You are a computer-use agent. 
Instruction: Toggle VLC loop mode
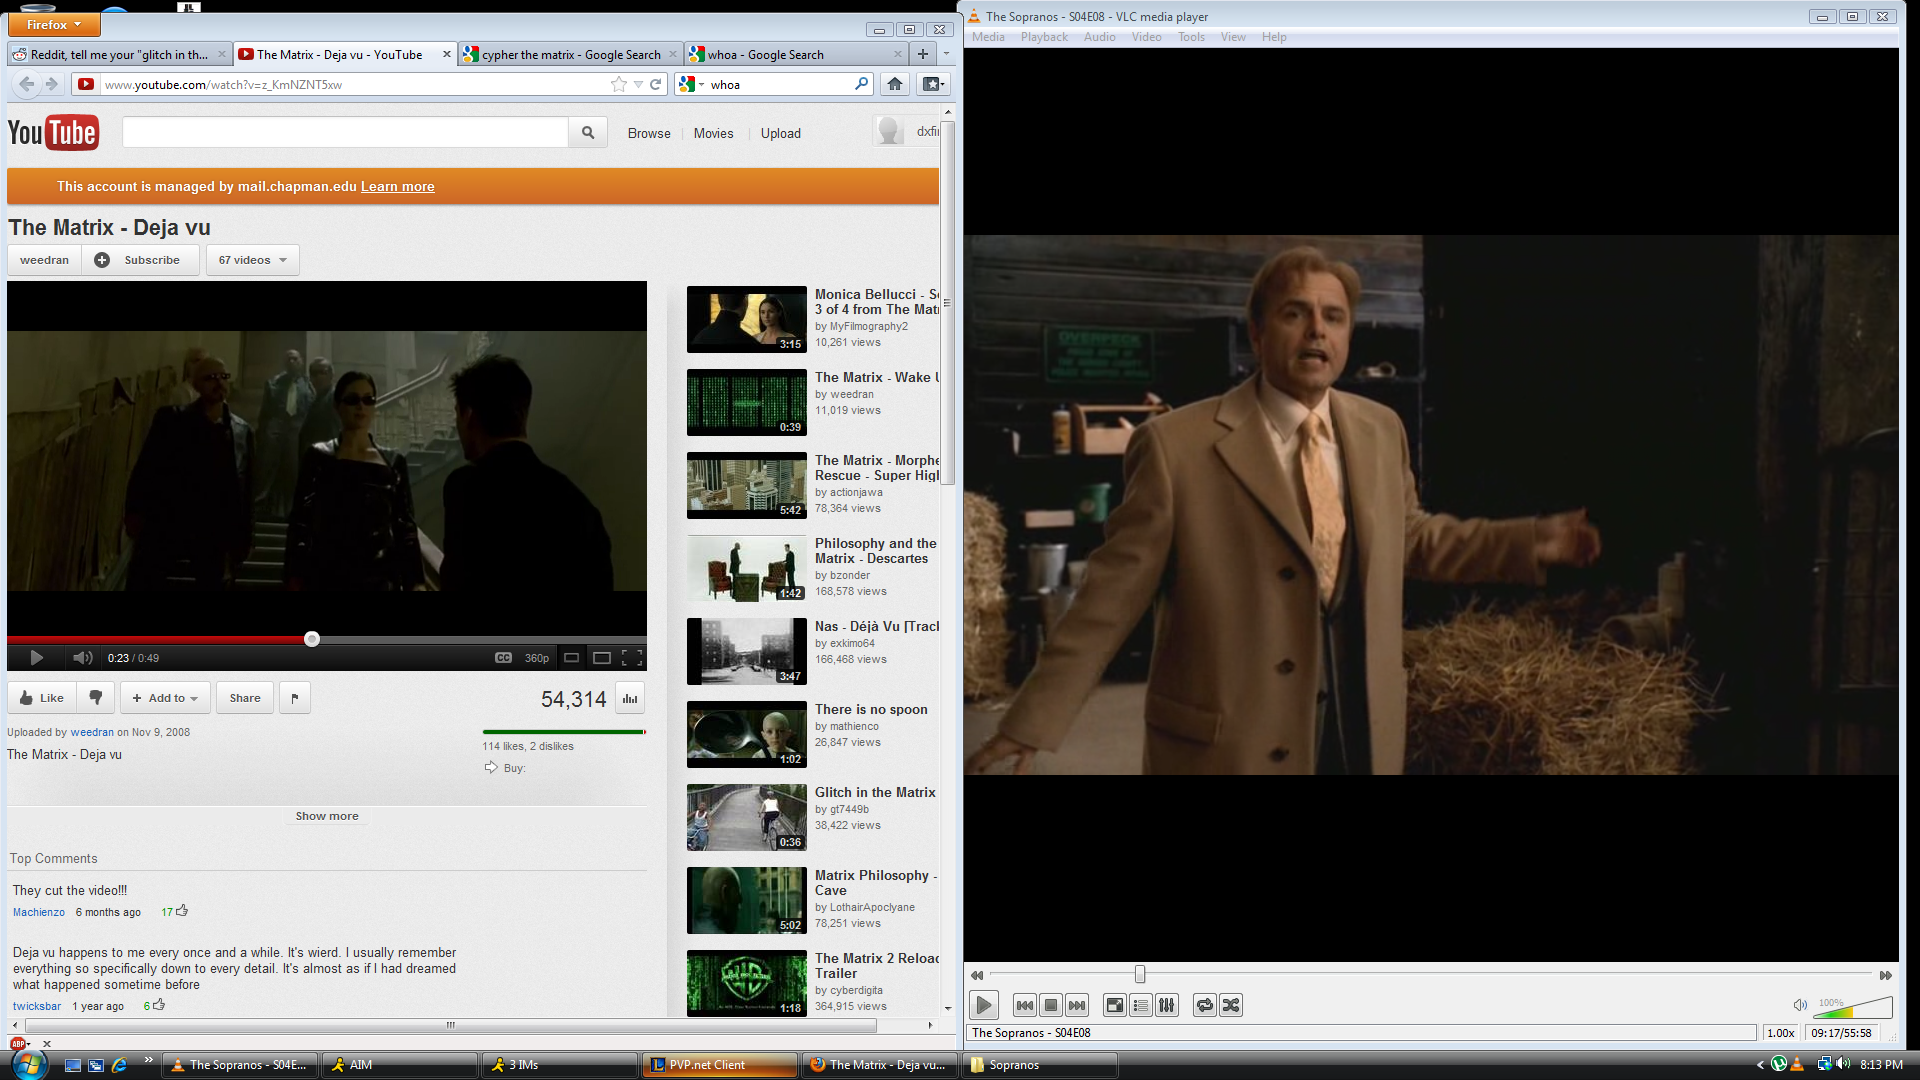(x=1205, y=1005)
